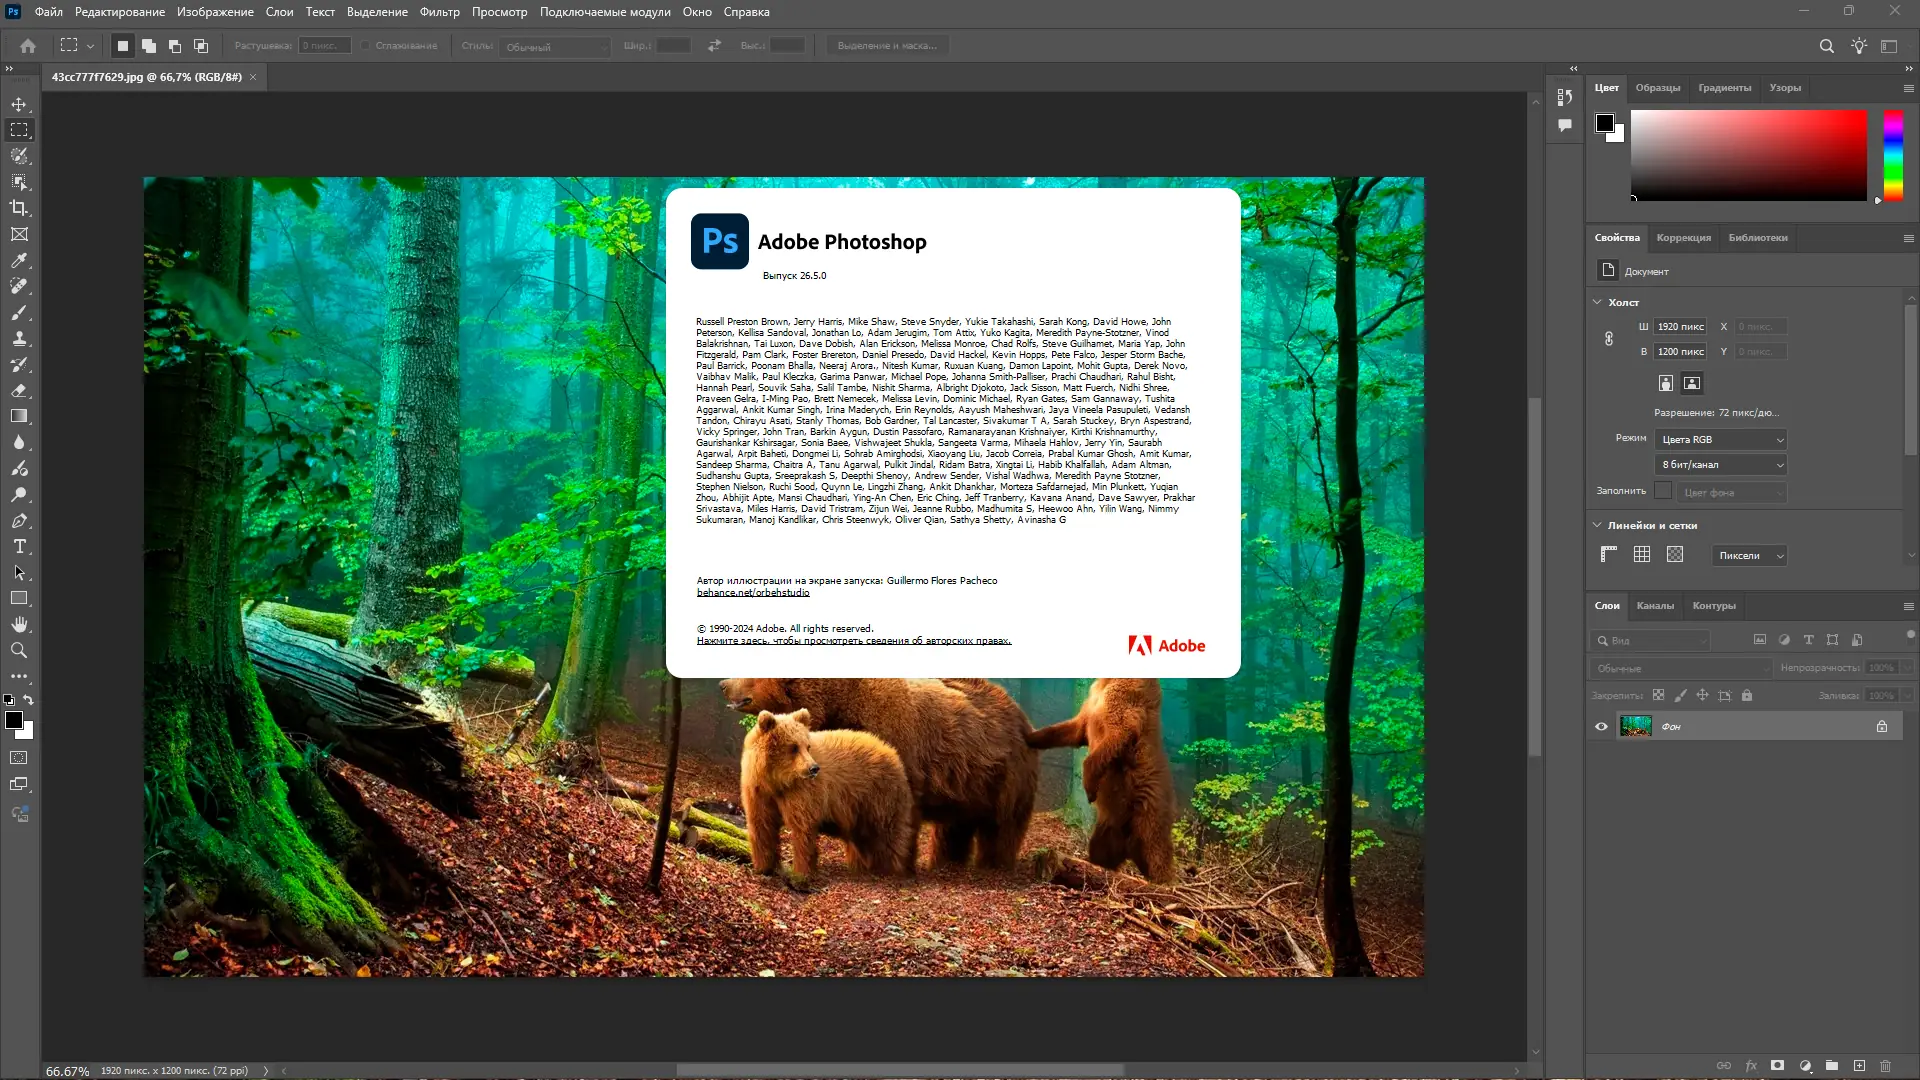The image size is (1920, 1080).
Task: Collapse the Холст section
Action: (x=1597, y=302)
